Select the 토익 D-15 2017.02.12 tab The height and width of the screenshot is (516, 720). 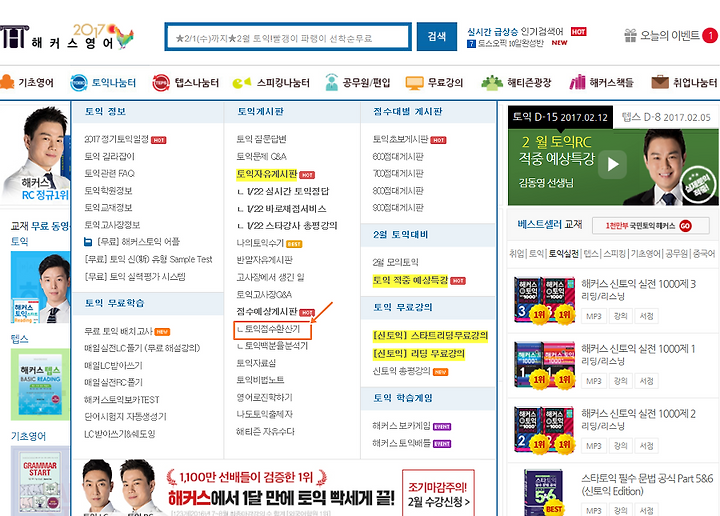pos(560,117)
